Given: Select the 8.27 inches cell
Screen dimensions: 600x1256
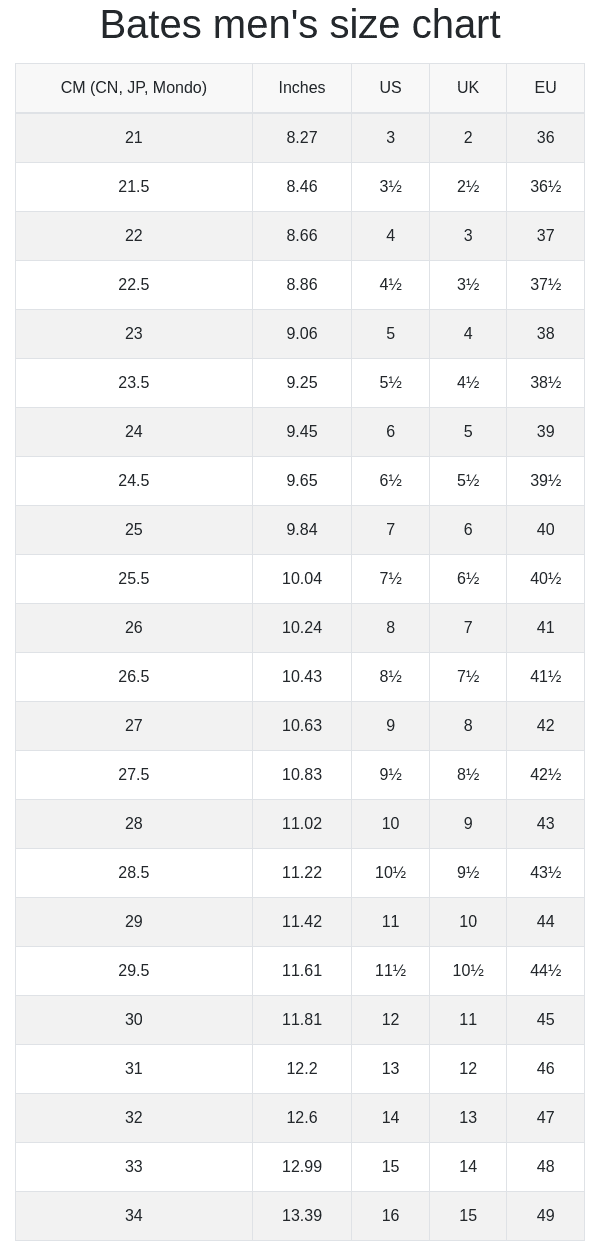Looking at the screenshot, I should click(x=302, y=138).
